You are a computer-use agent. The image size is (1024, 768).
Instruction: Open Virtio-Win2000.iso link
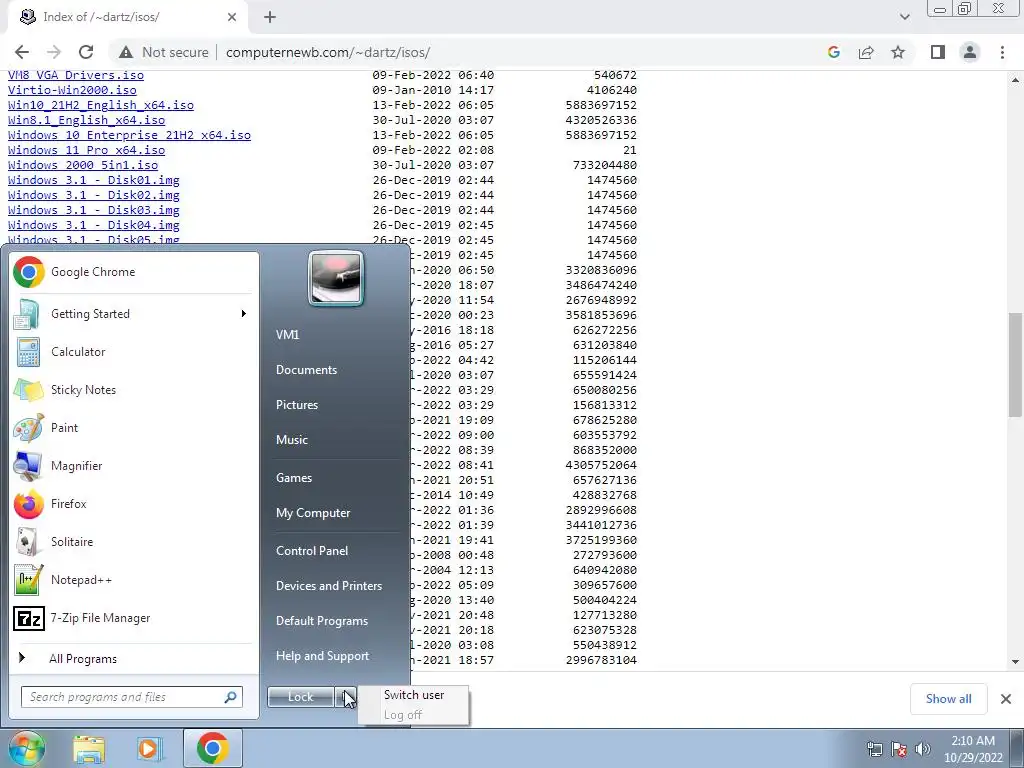72,90
